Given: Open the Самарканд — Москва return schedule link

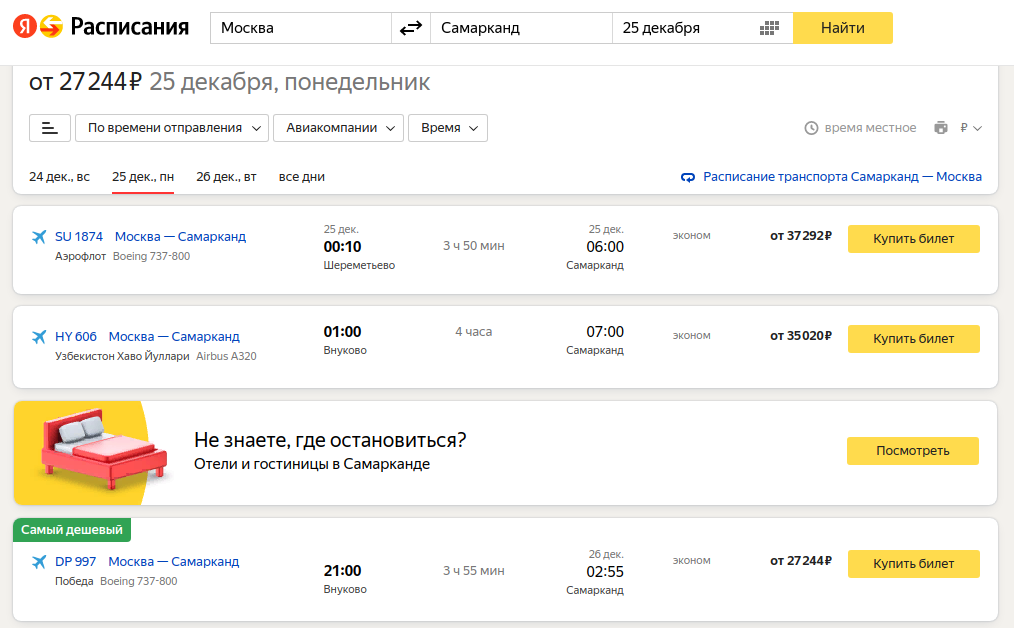Looking at the screenshot, I should (x=841, y=177).
